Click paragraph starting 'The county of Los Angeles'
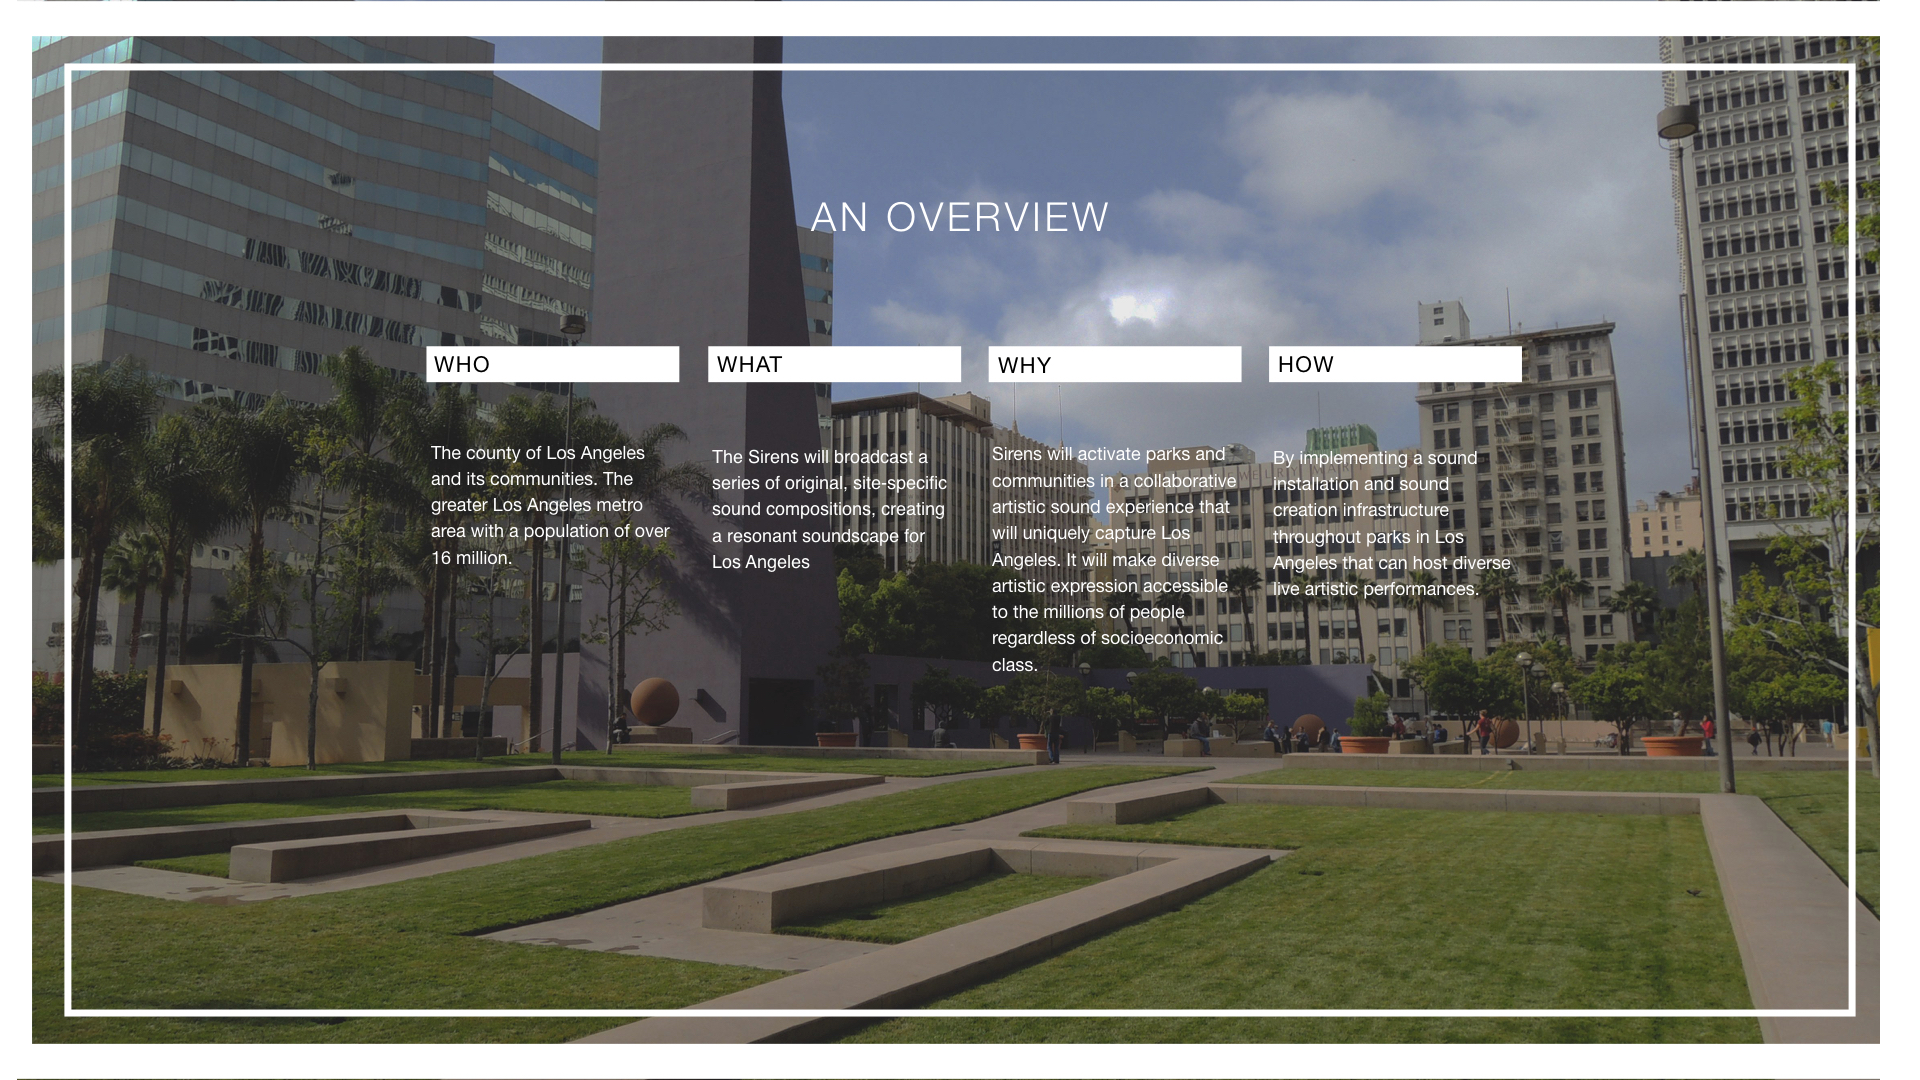The width and height of the screenshot is (1920, 1080). point(550,505)
